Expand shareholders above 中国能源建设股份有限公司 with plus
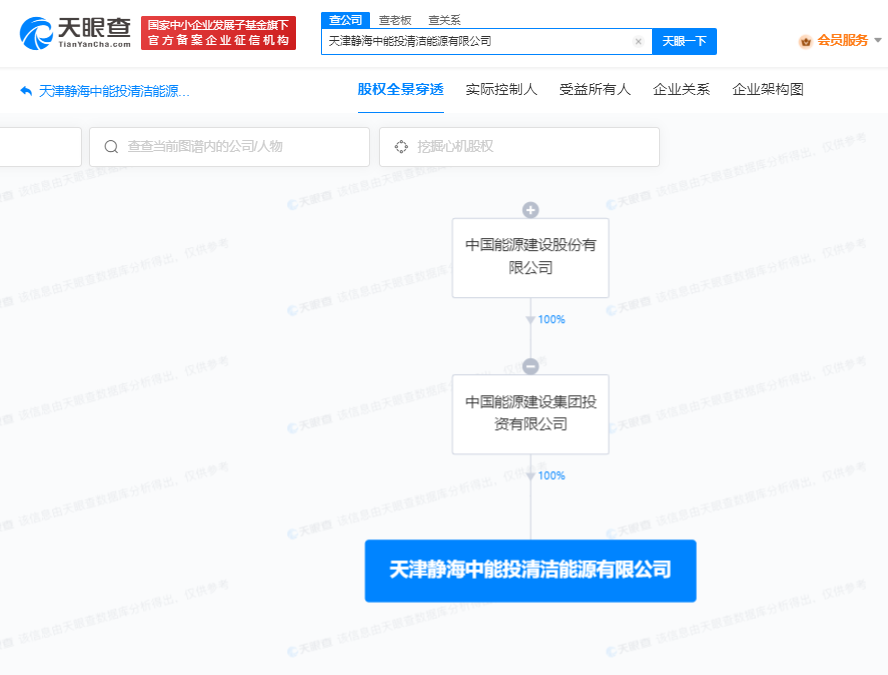888x675 pixels. tap(531, 210)
